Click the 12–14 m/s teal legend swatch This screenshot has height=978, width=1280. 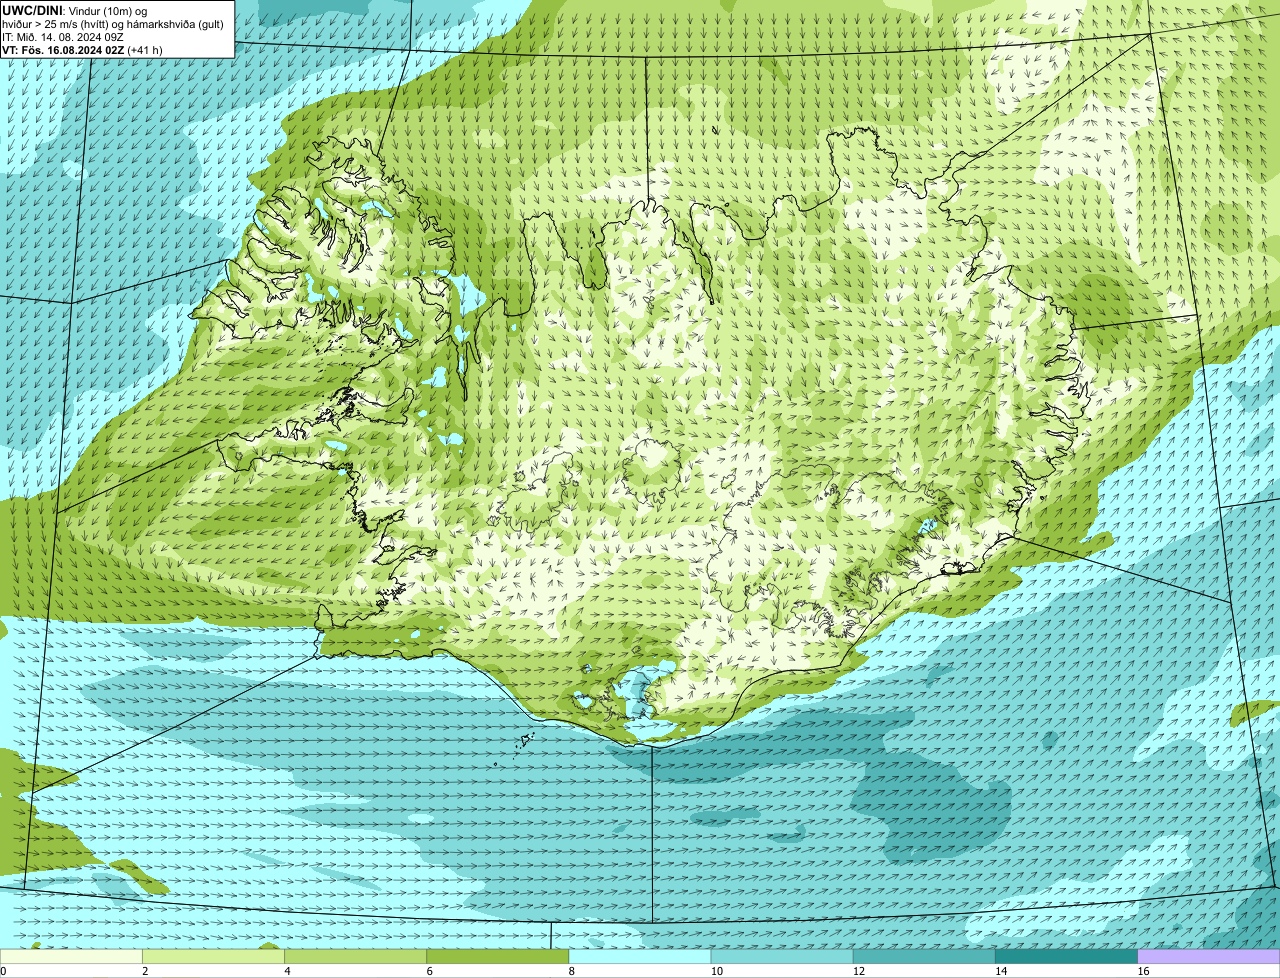(x=924, y=956)
